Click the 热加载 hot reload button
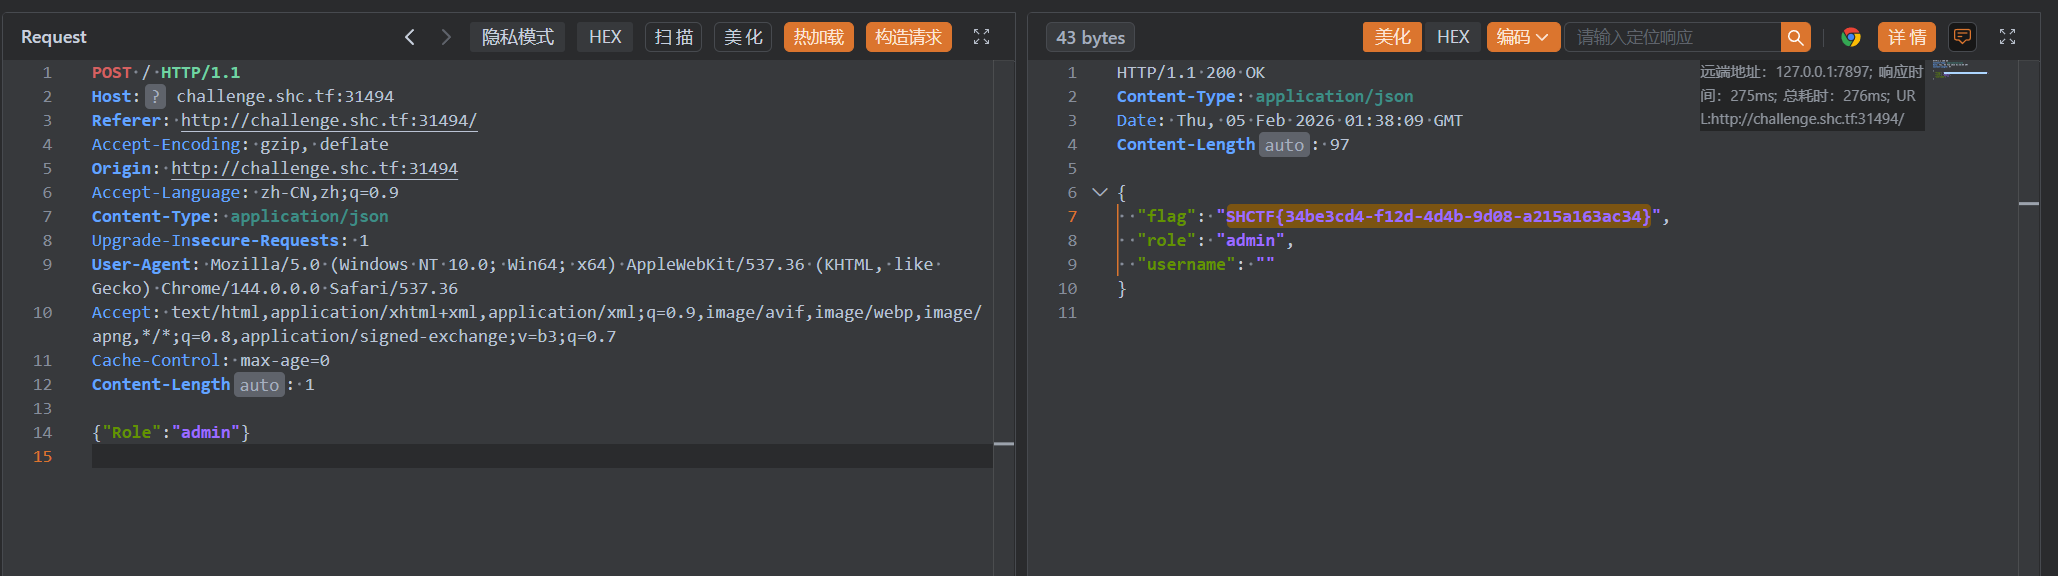Image resolution: width=2058 pixels, height=576 pixels. [x=819, y=37]
